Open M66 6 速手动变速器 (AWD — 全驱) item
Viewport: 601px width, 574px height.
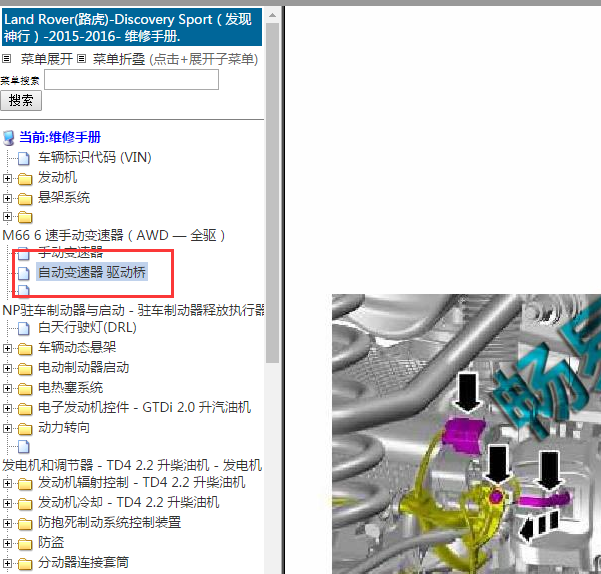pyautogui.click(x=114, y=235)
